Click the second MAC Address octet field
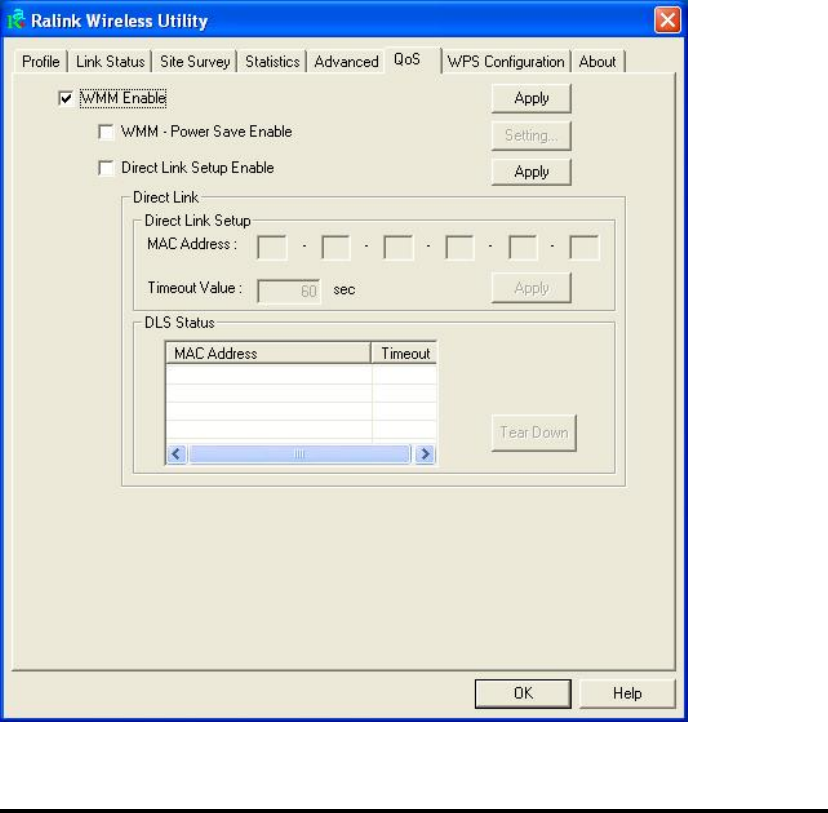The image size is (828, 813). click(x=336, y=247)
